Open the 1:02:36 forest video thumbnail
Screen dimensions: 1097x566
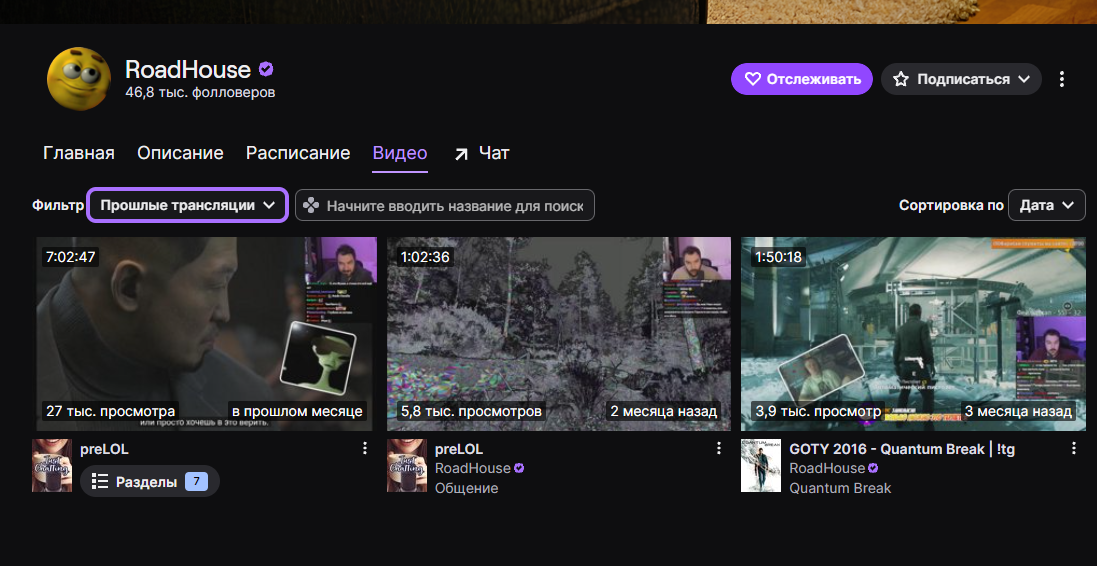(x=559, y=334)
